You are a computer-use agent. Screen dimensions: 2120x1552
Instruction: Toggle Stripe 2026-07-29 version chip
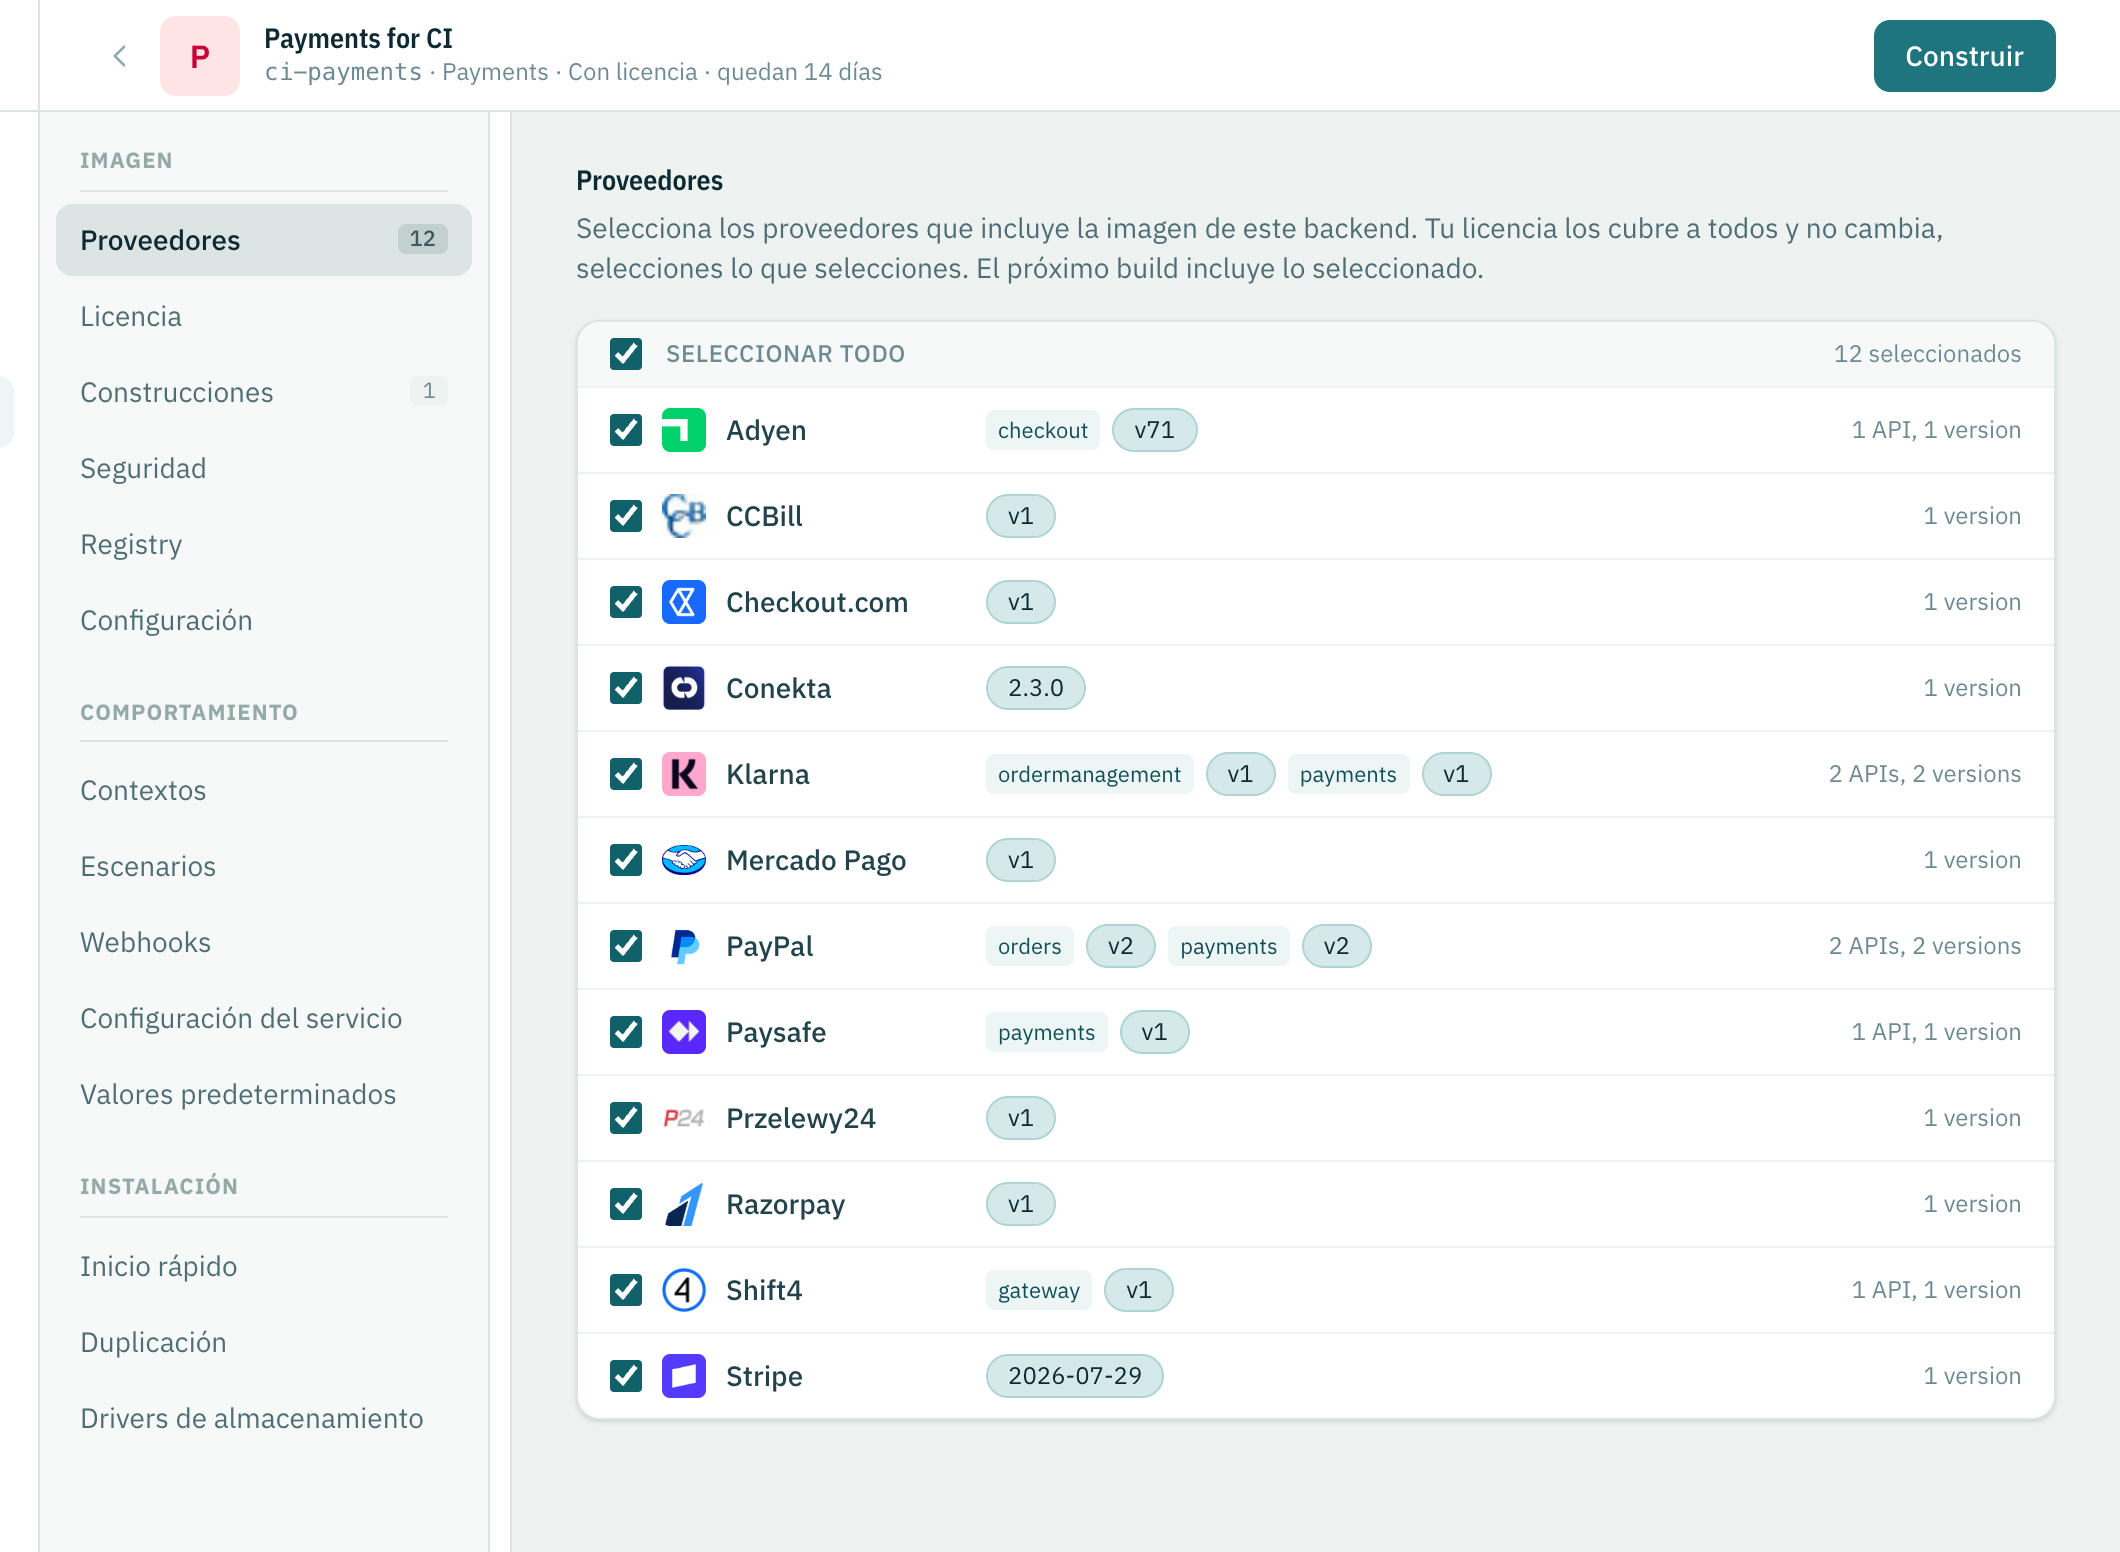click(1074, 1376)
